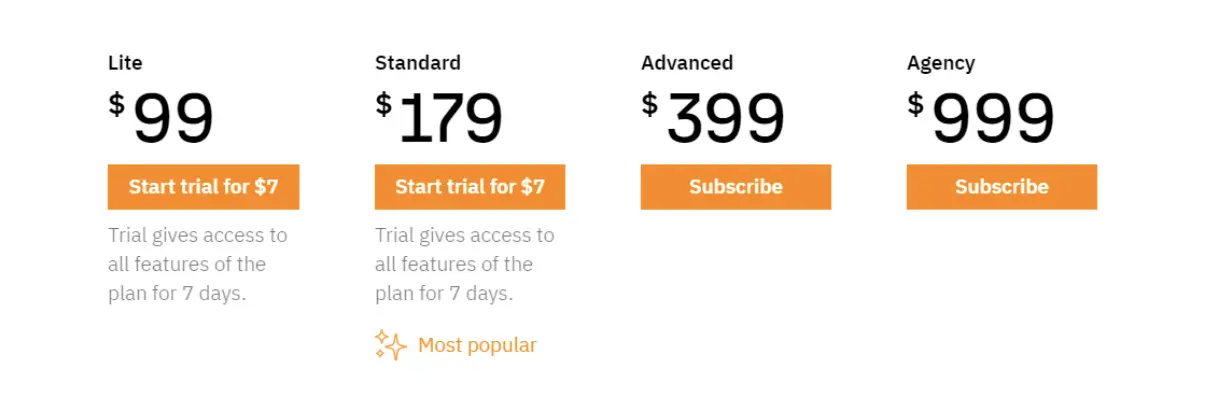Click the trial description under Lite plan
This screenshot has width=1214, height=408.
pos(197,265)
